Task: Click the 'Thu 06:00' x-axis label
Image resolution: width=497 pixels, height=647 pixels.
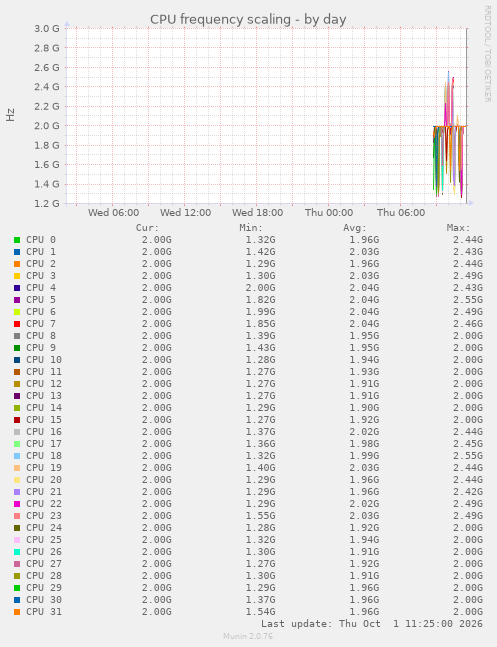Action: click(401, 213)
